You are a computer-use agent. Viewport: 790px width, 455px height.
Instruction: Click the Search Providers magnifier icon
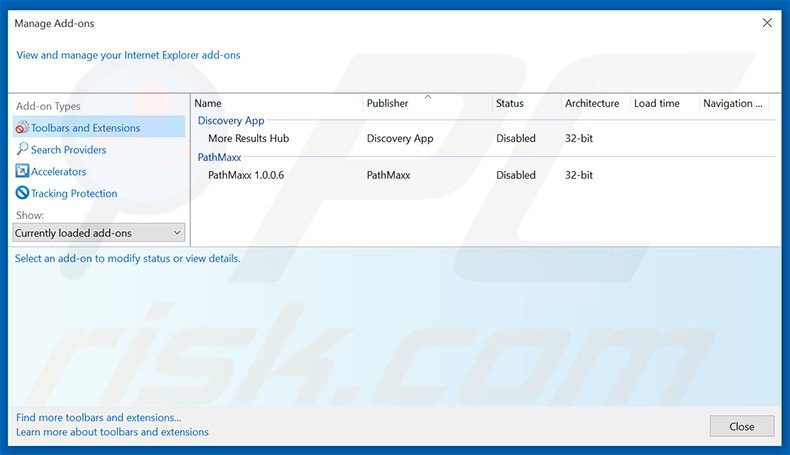[22, 150]
